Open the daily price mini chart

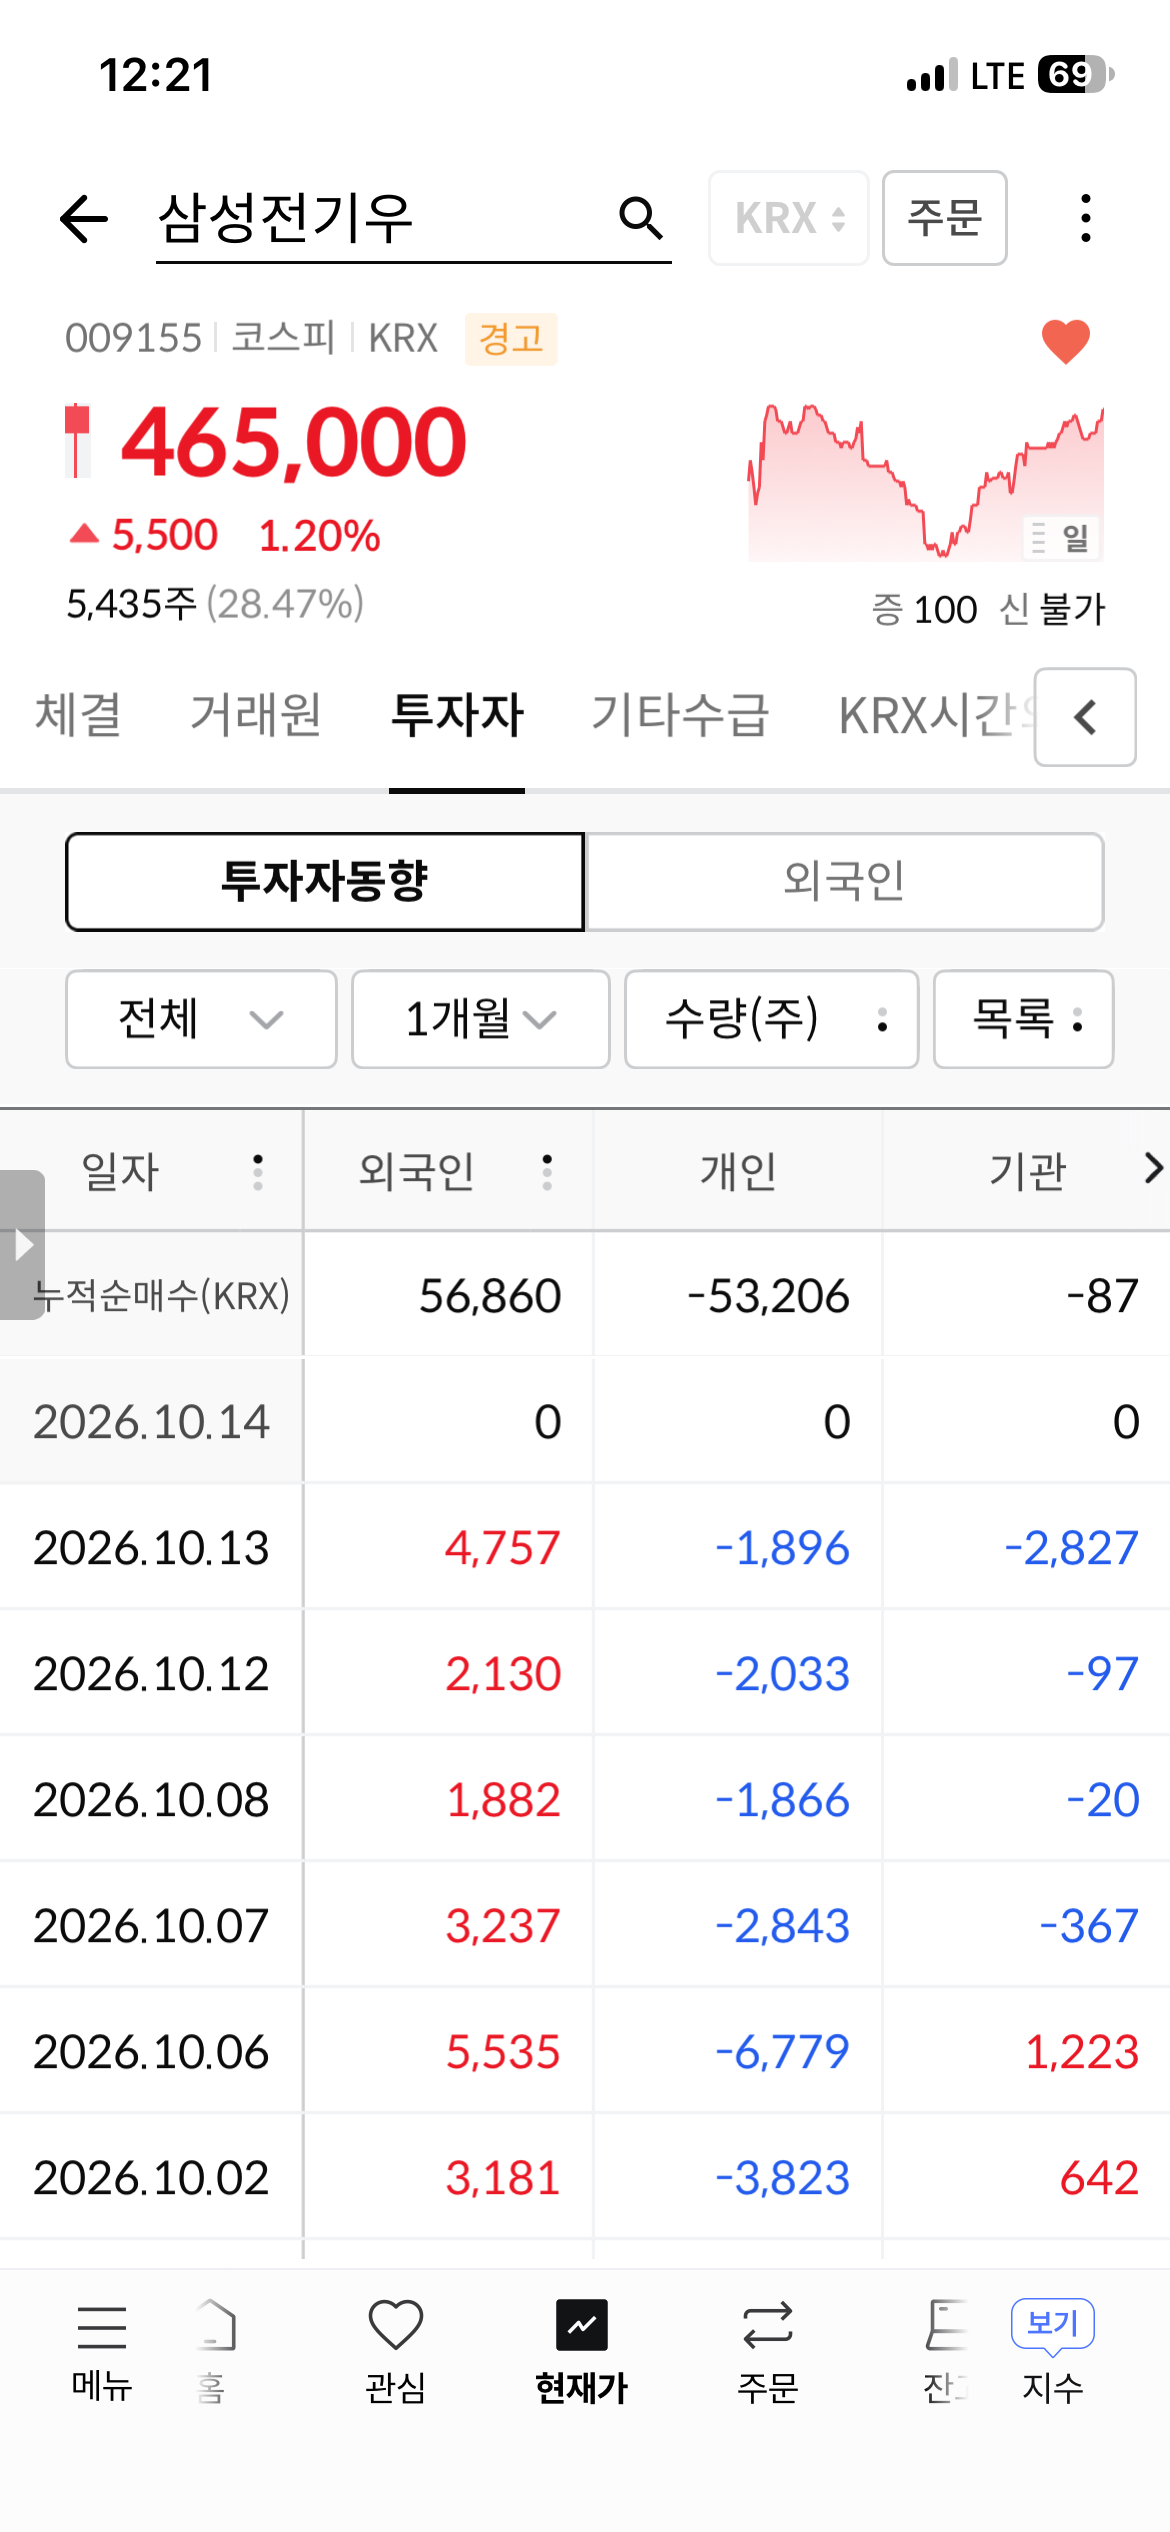pyautogui.click(x=926, y=482)
